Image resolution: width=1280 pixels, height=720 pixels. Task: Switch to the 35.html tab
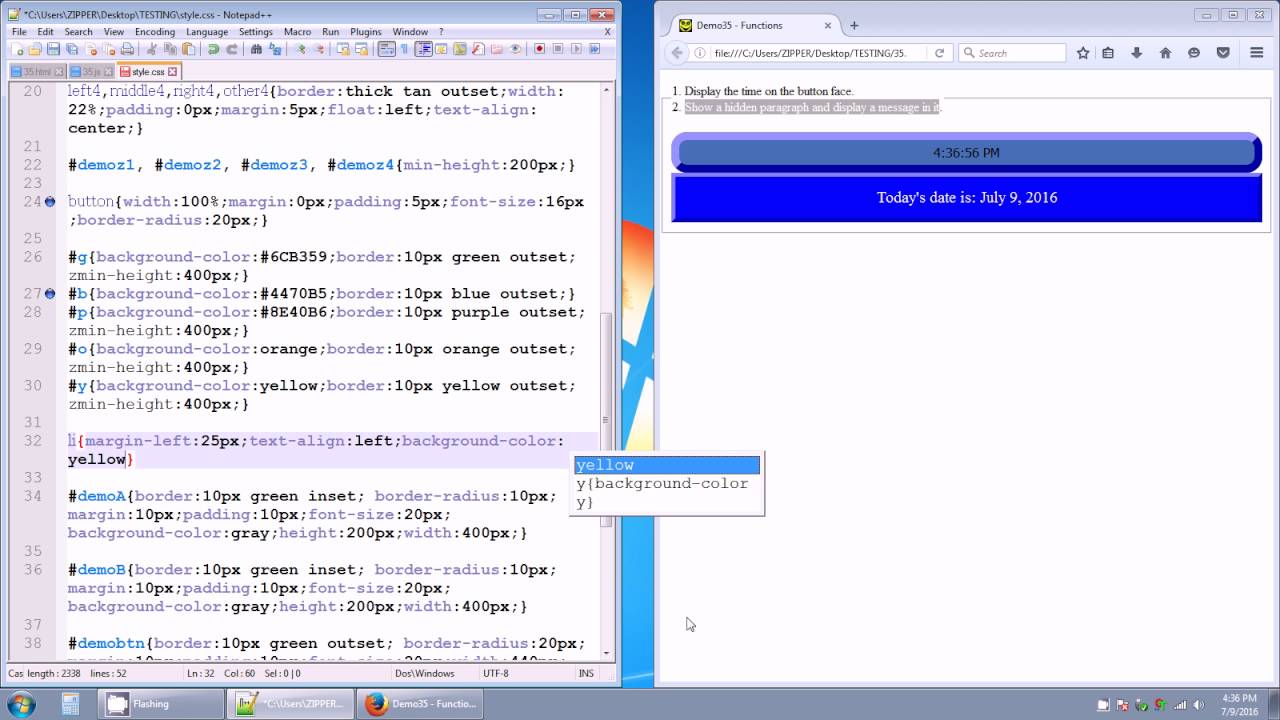[x=37, y=72]
